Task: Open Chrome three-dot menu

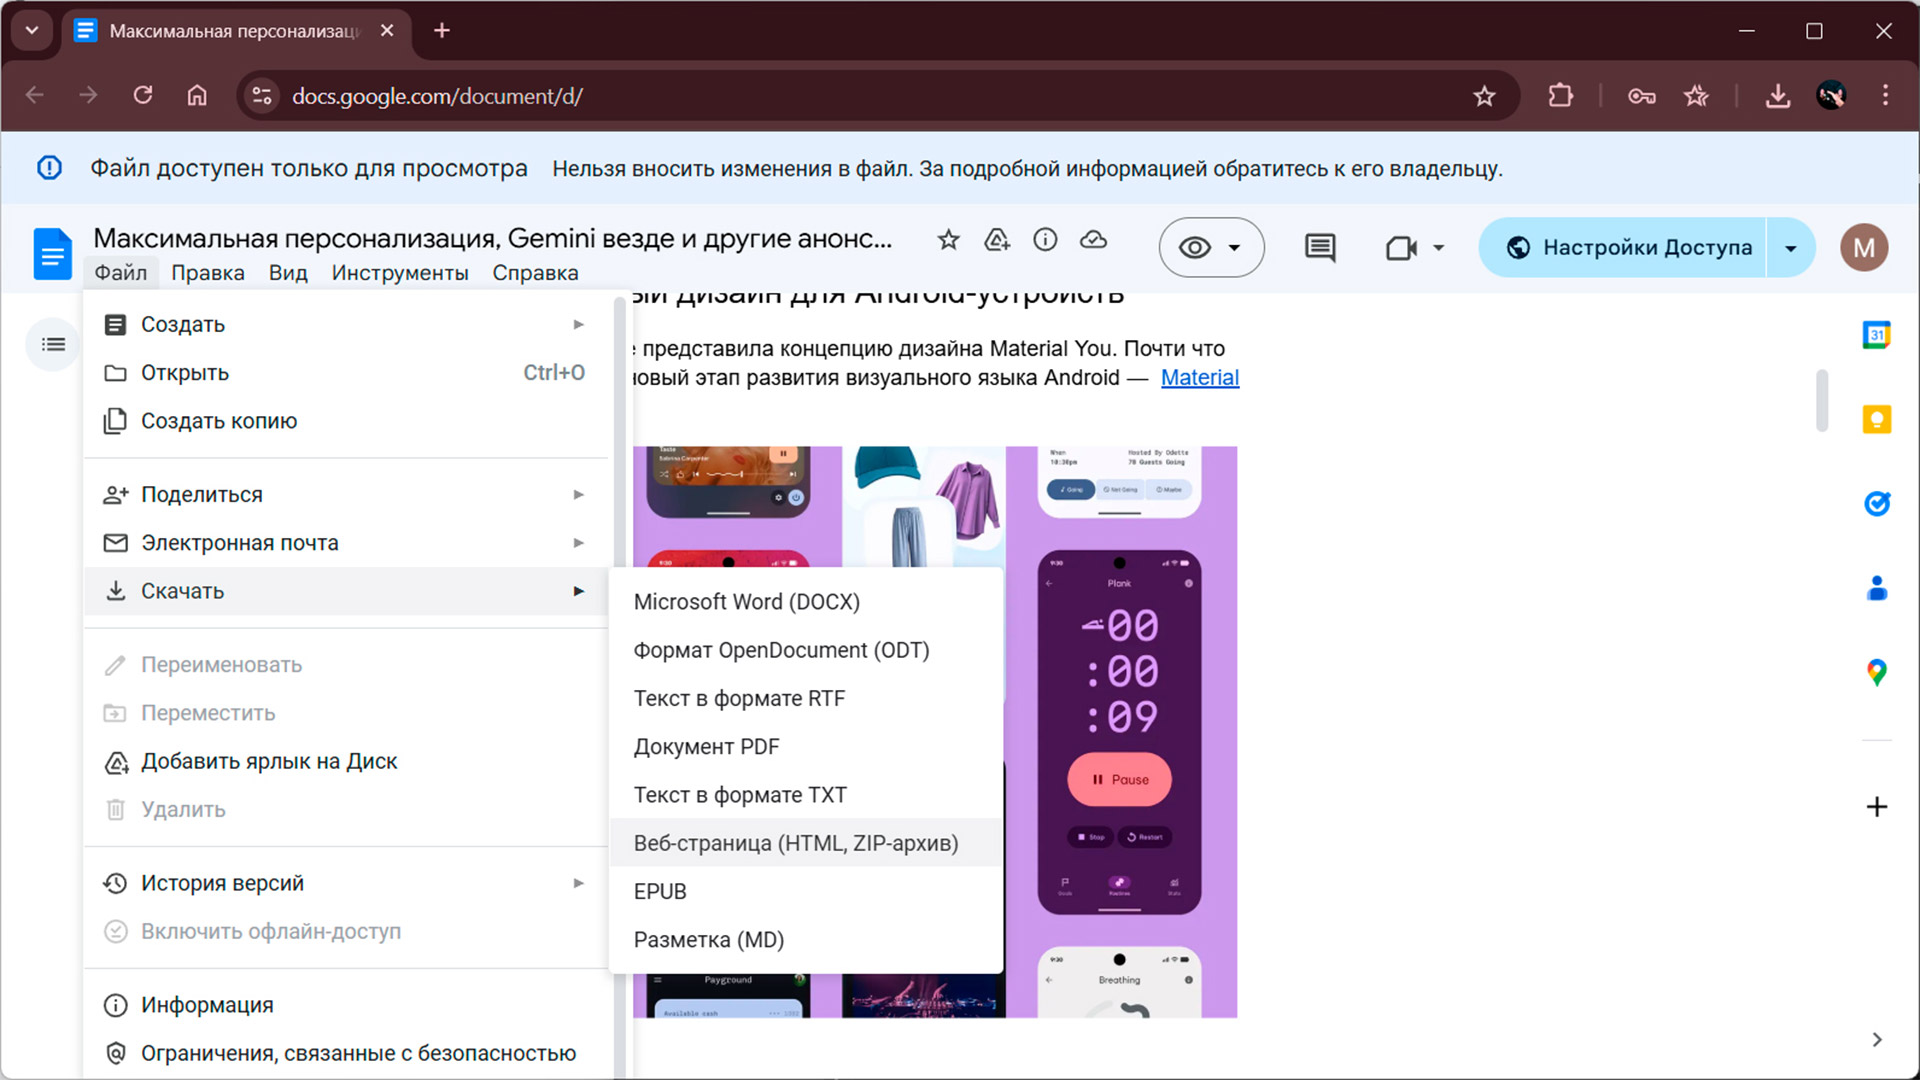Action: [x=1885, y=96]
